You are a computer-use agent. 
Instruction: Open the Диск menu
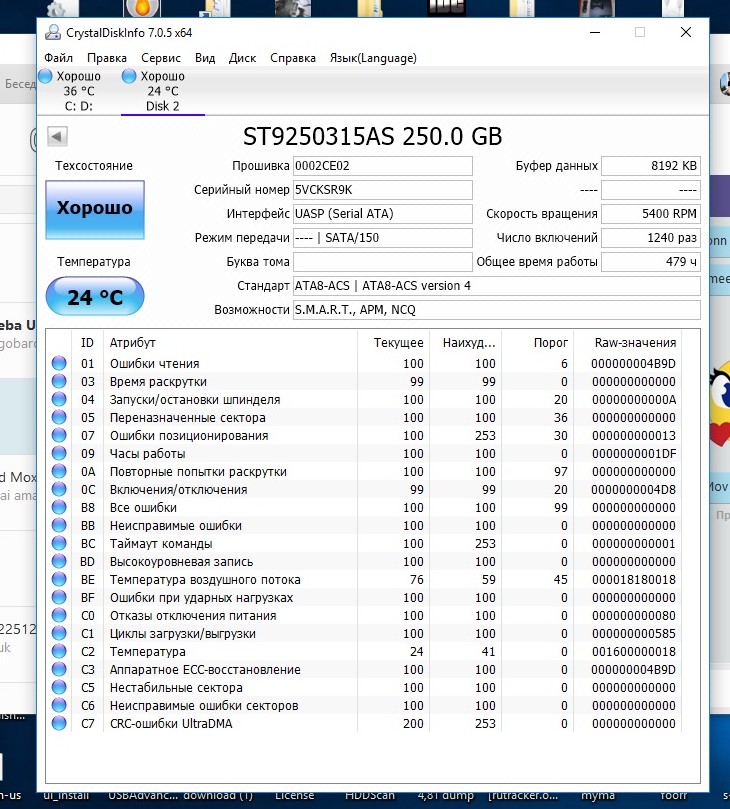click(x=242, y=58)
